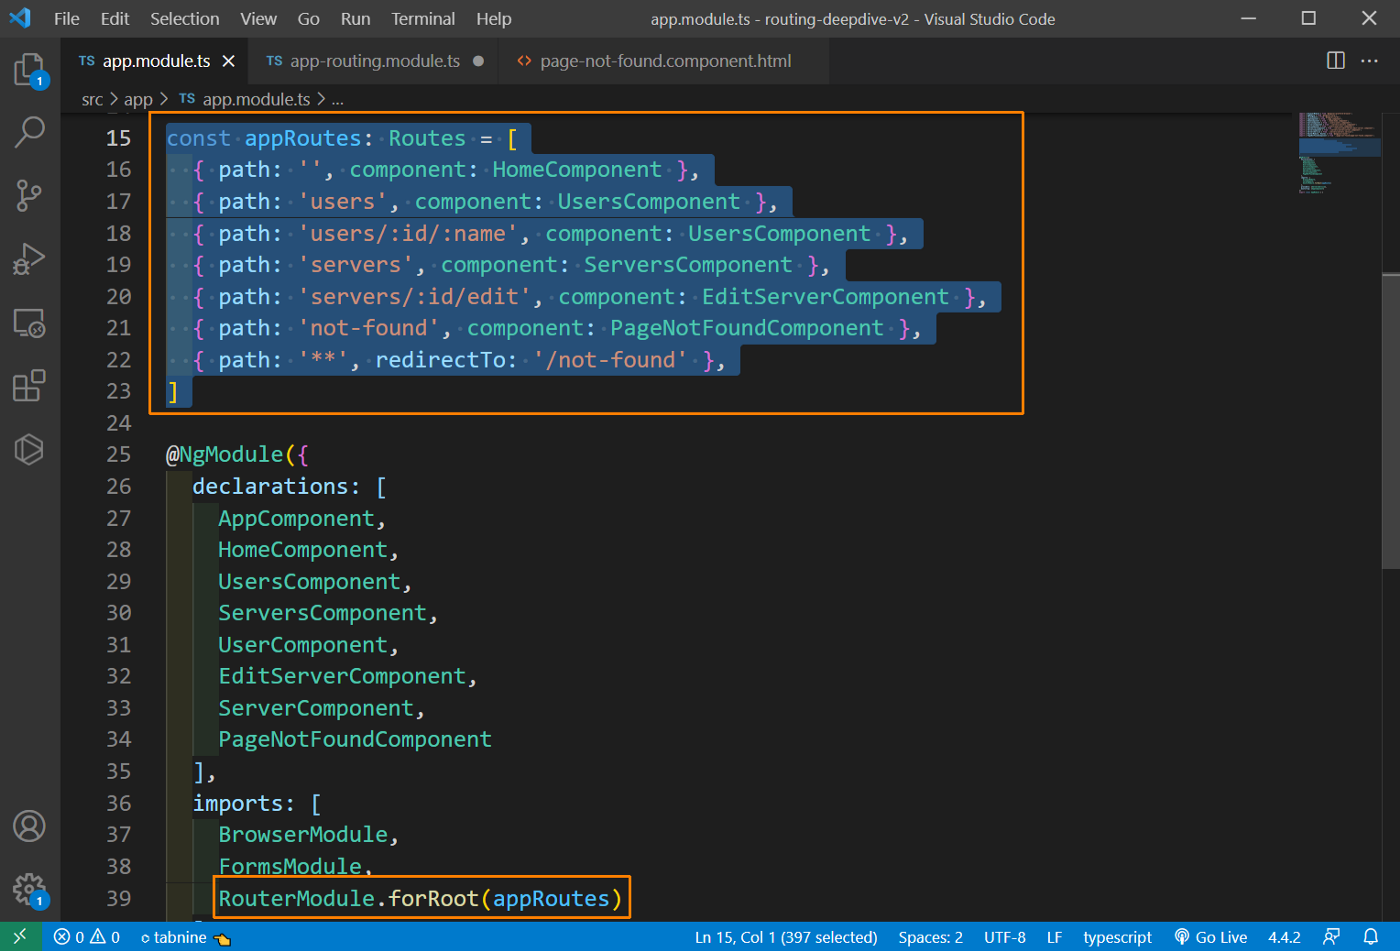Click TypeScript version 4.4.2

(x=1284, y=937)
